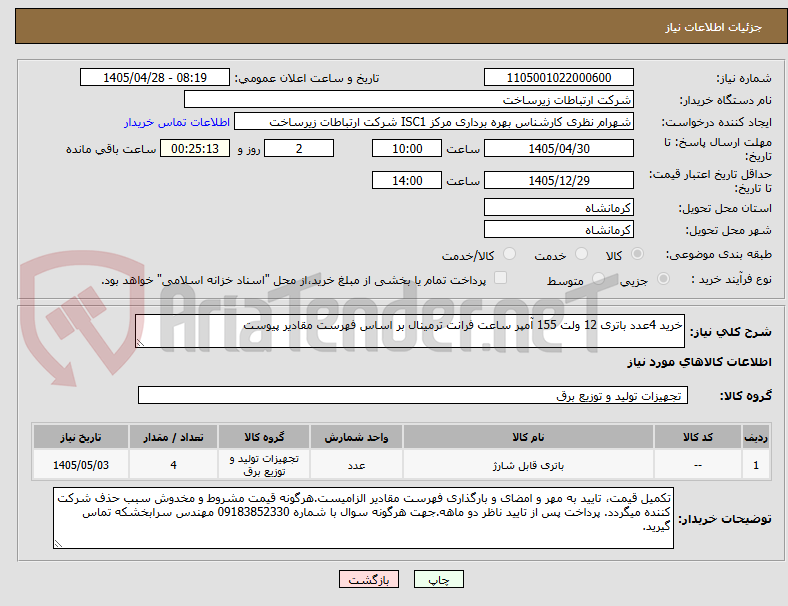Click the price validity time 14:00
Viewport: 788px width, 606px height.
coord(407,180)
